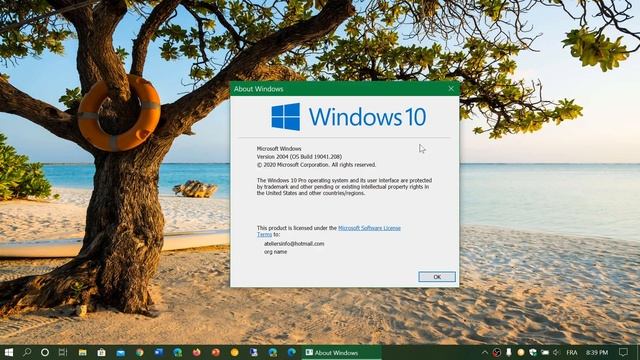Open the Windows Start menu

(x=9, y=352)
